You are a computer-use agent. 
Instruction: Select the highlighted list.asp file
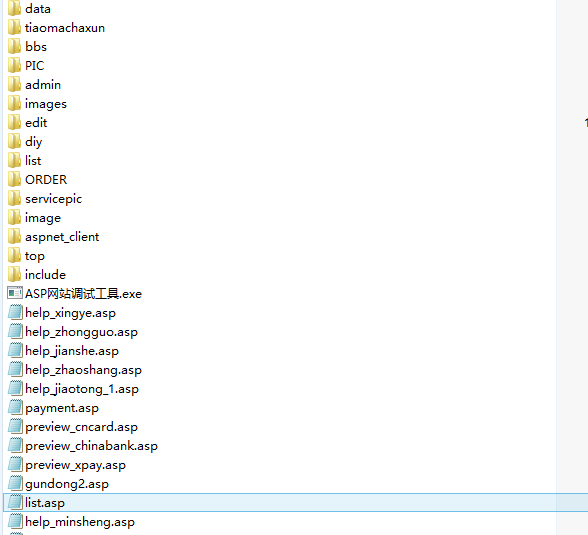point(296,502)
